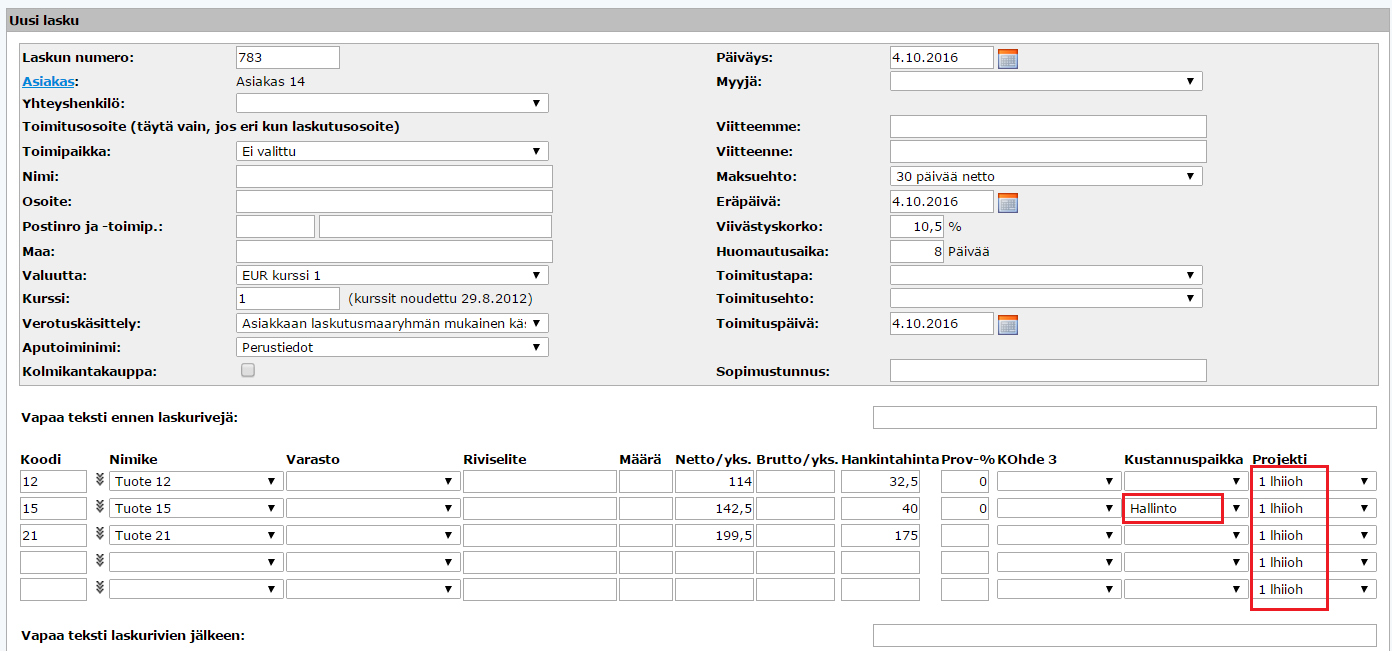Open the Asiakas customer link
Image resolution: width=1392 pixels, height=651 pixels.
[x=48, y=81]
